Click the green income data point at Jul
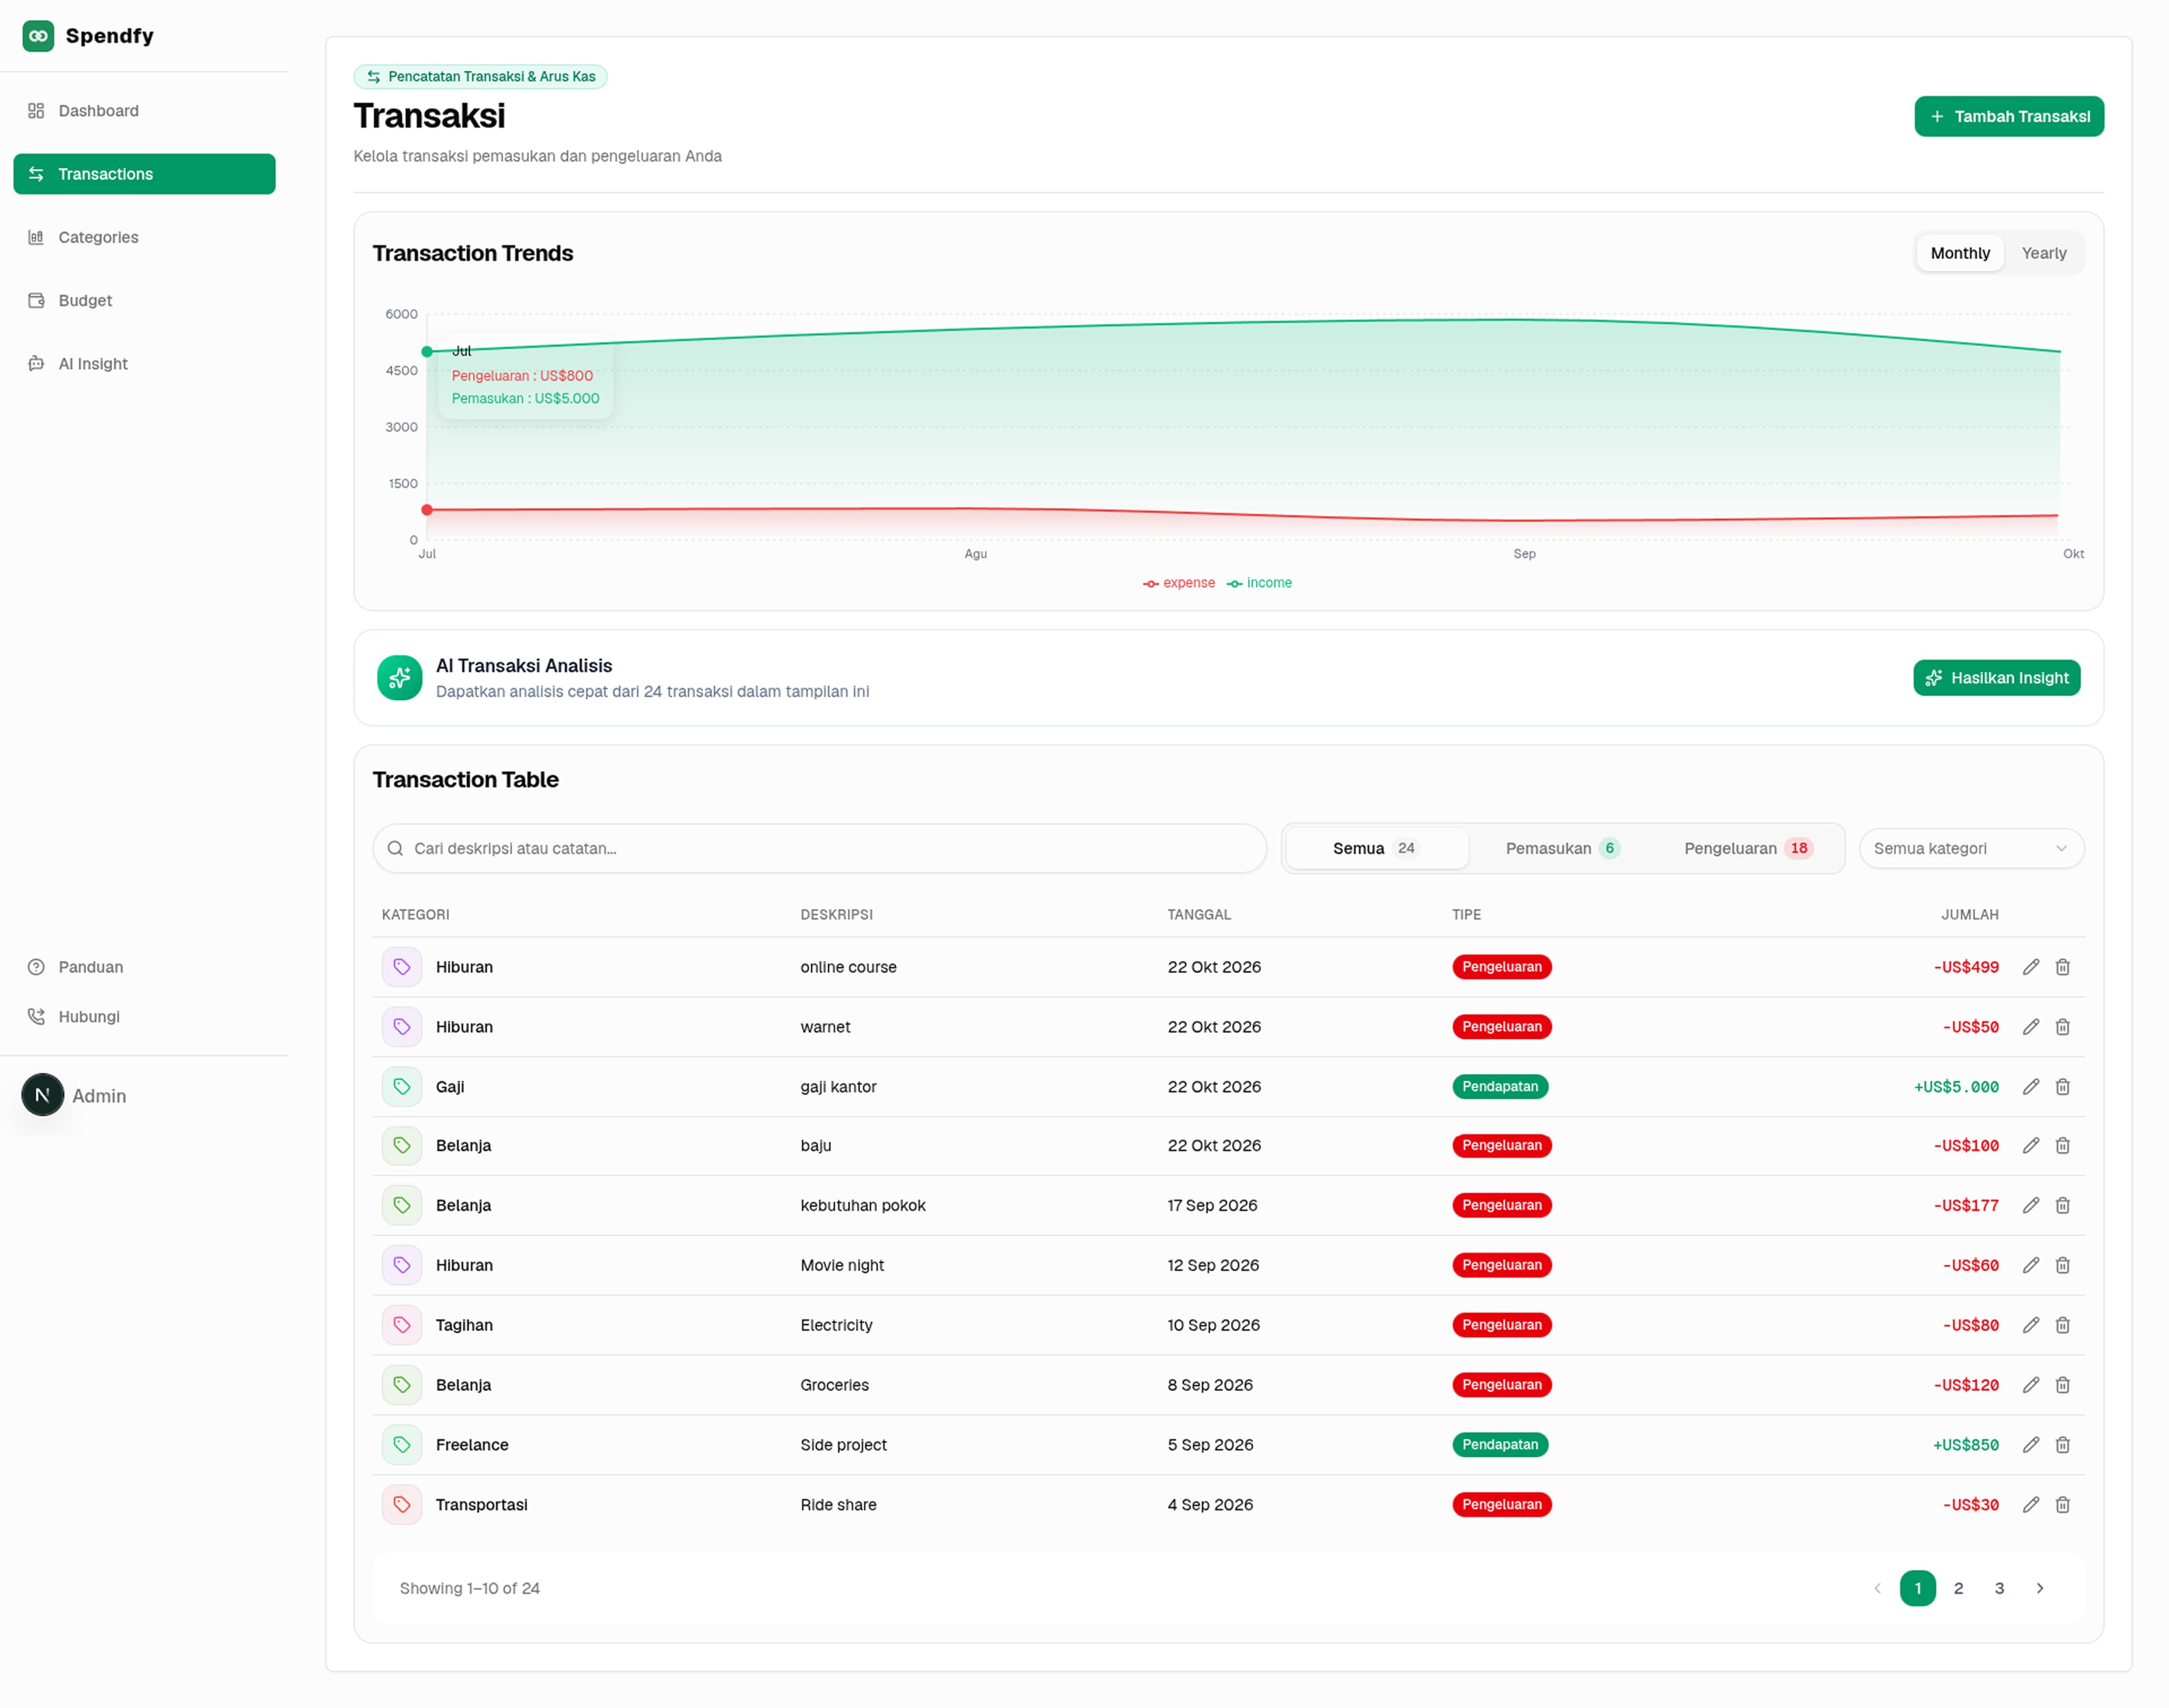Viewport: 2169px width, 1708px height. coord(427,352)
